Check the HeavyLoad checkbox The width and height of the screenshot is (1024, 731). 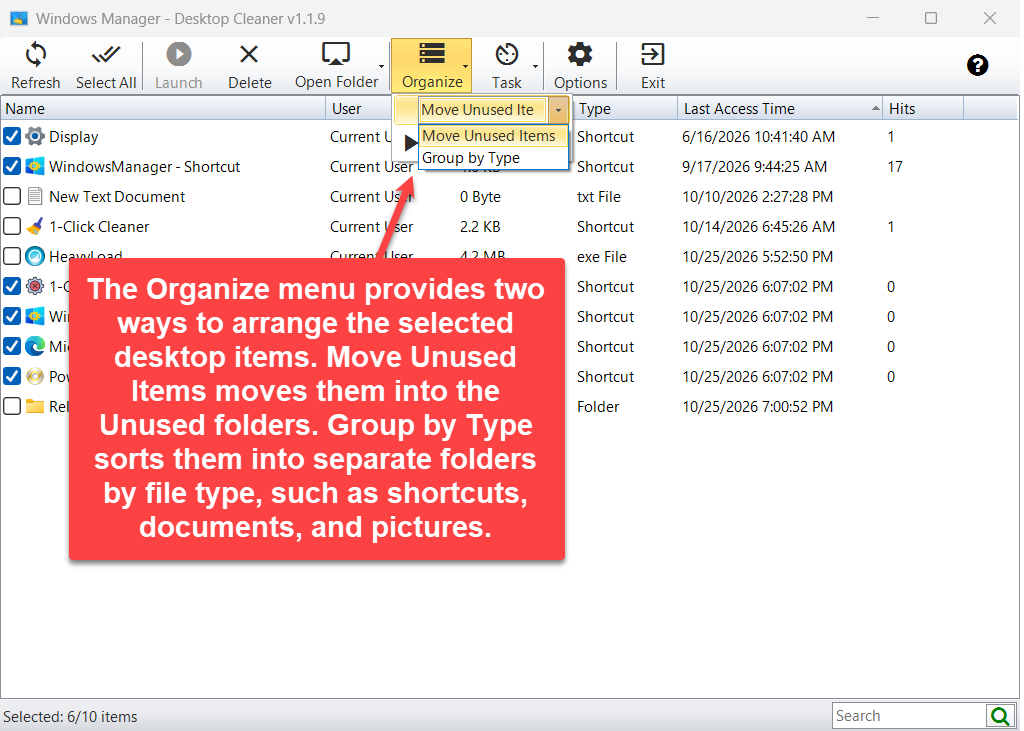[12, 257]
